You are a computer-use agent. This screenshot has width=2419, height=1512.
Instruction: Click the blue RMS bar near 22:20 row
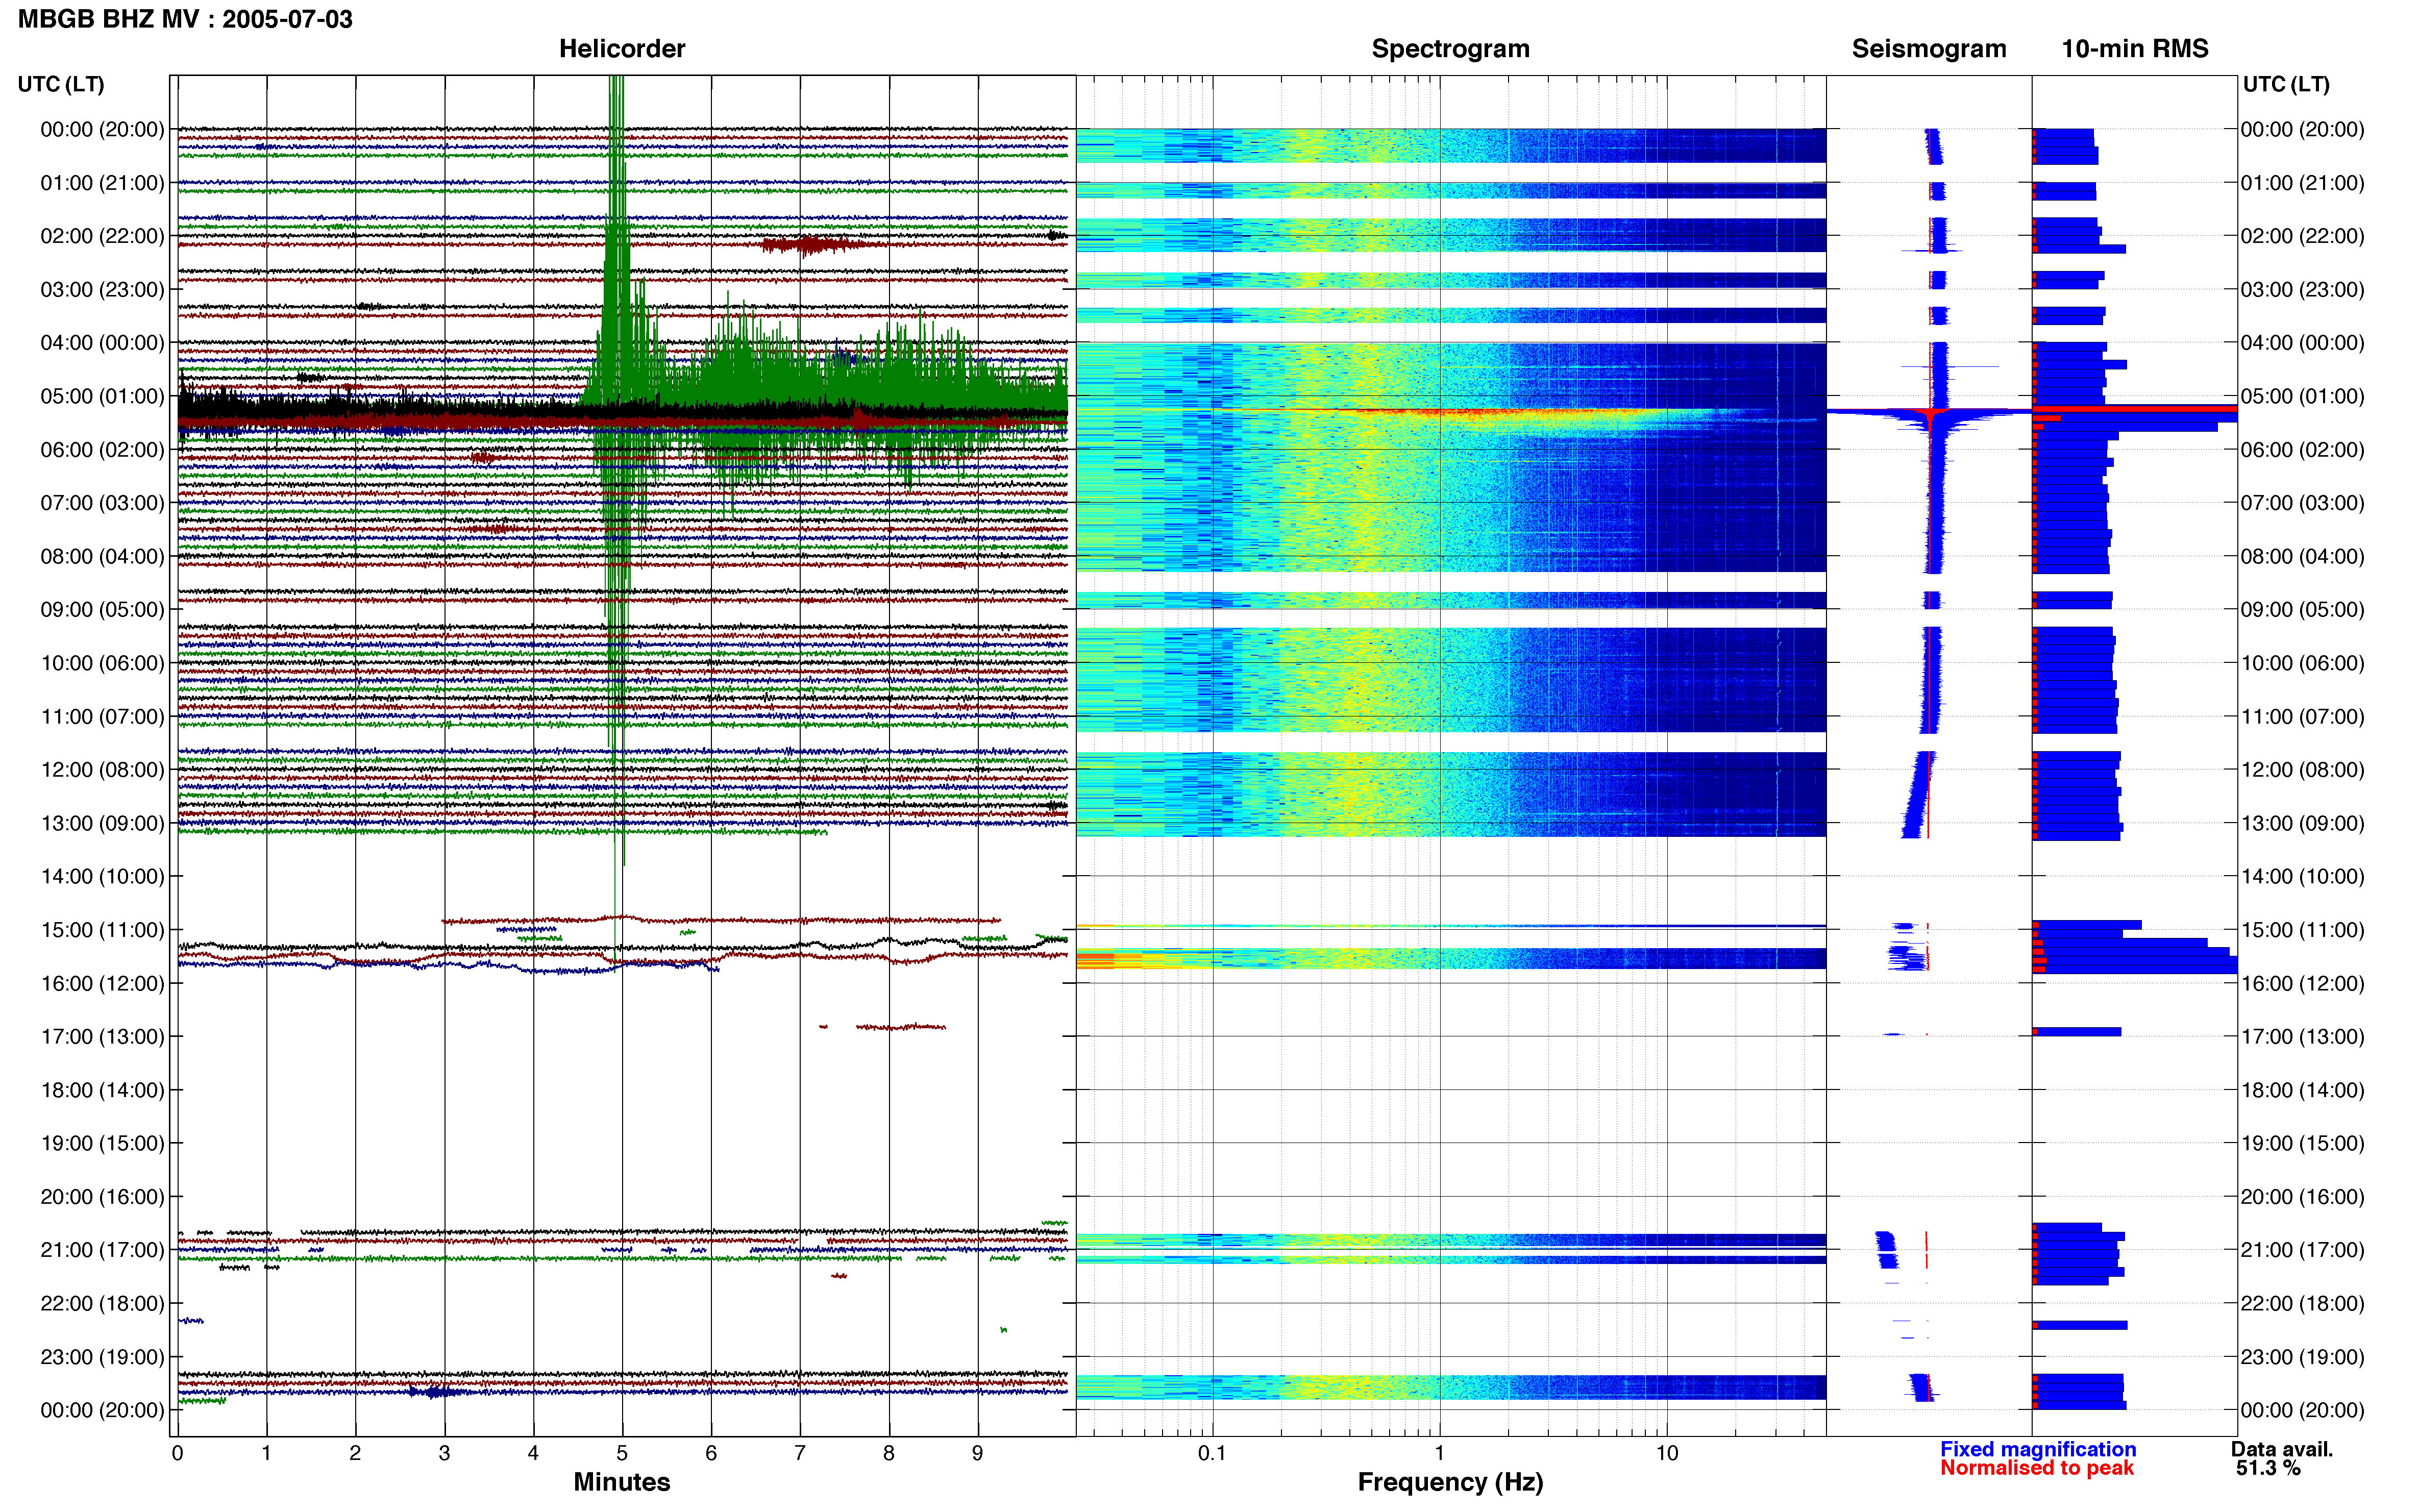point(2080,1325)
